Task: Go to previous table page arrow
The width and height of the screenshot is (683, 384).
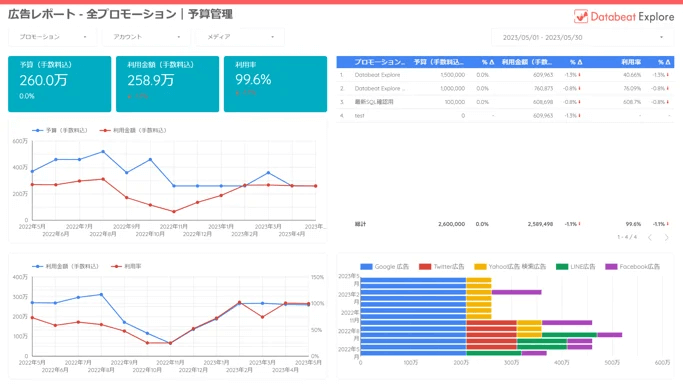Action: 650,237
